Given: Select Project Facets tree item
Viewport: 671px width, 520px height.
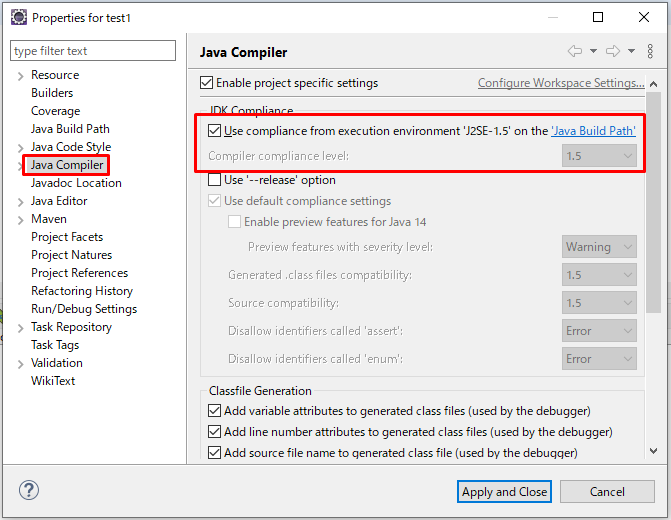Looking at the screenshot, I should [x=67, y=237].
